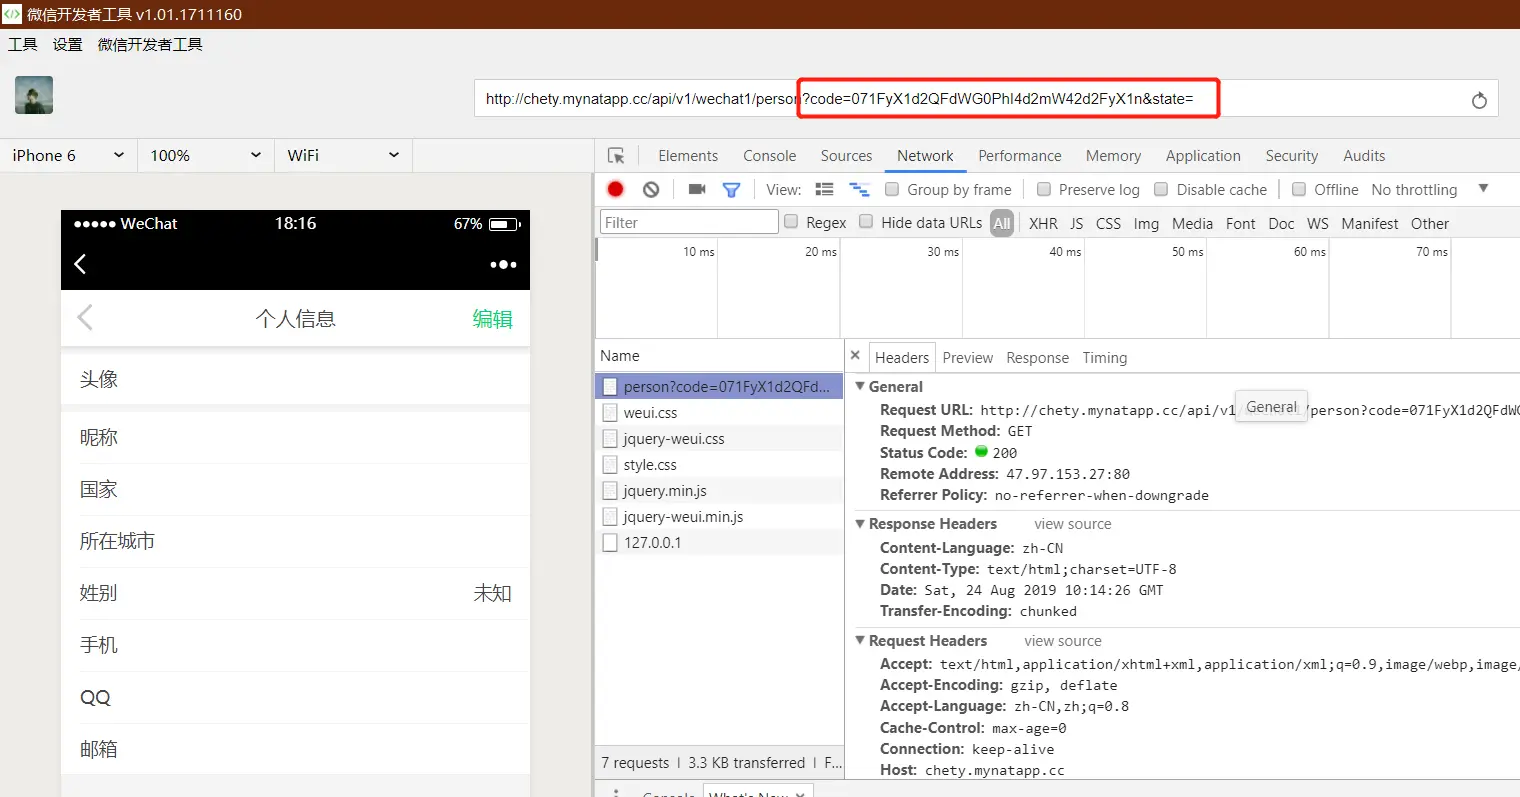Filter requests by XHR type
The image size is (1520, 797).
pos(1043,223)
